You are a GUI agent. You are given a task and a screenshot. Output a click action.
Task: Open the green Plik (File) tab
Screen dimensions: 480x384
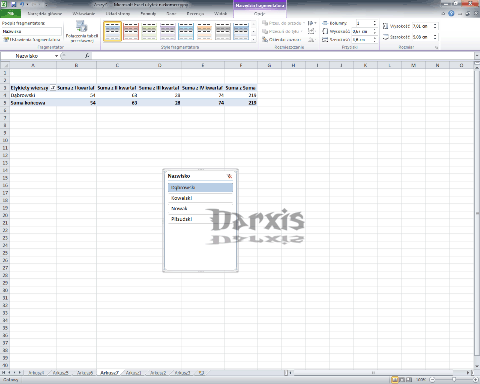tap(11, 13)
